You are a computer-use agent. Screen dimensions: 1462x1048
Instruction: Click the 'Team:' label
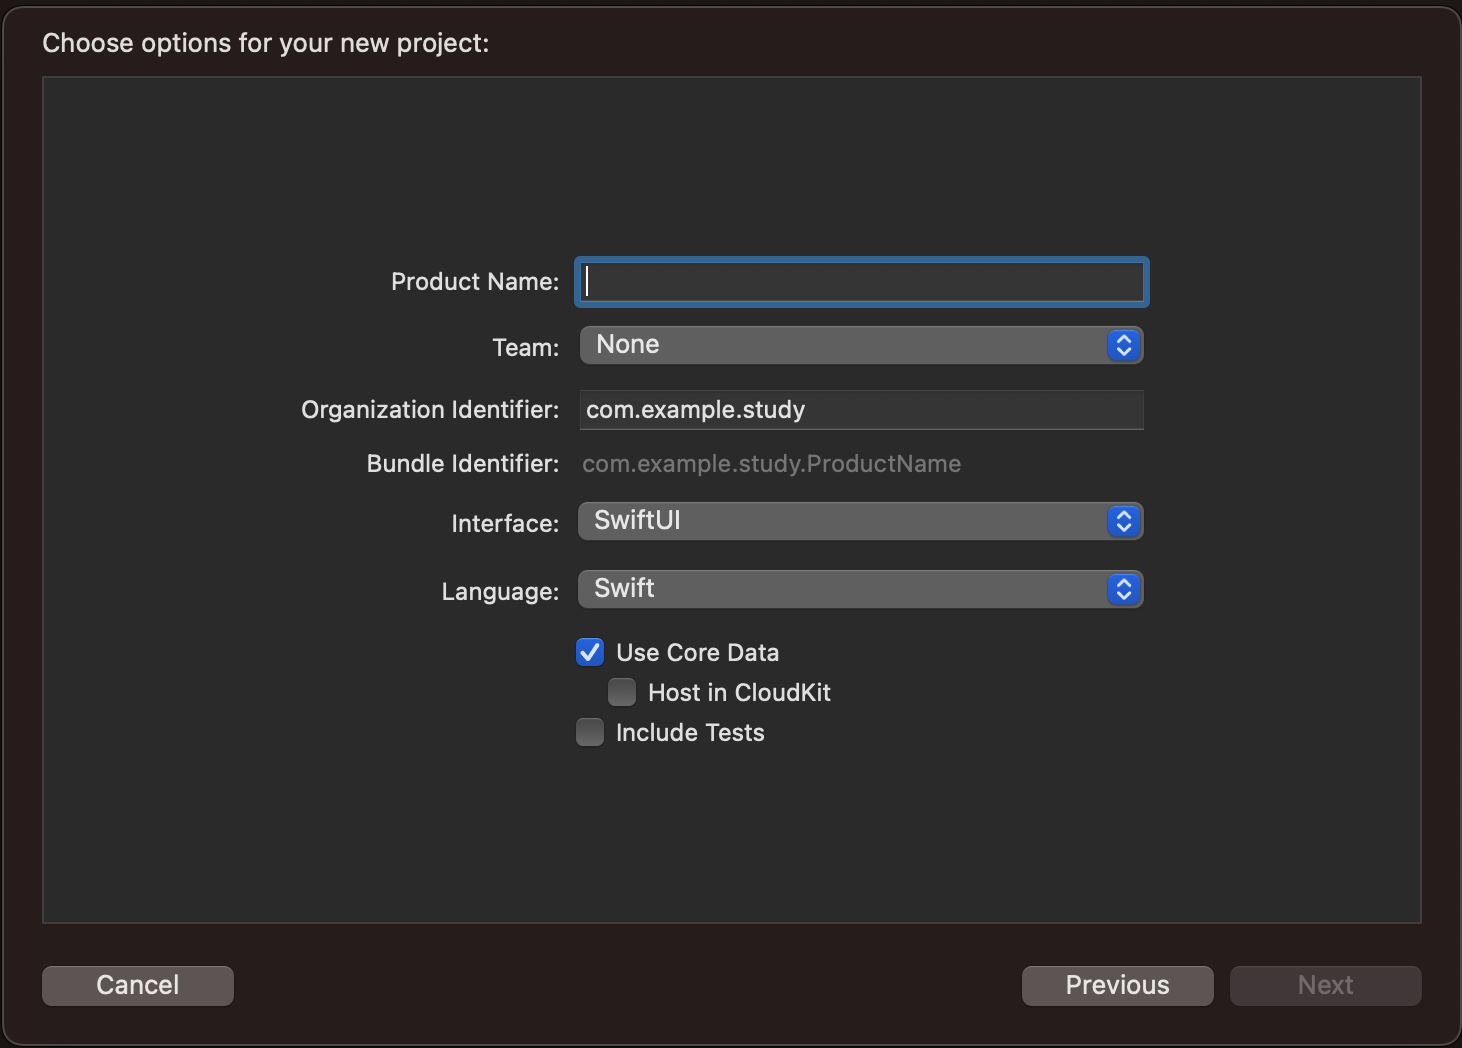526,347
